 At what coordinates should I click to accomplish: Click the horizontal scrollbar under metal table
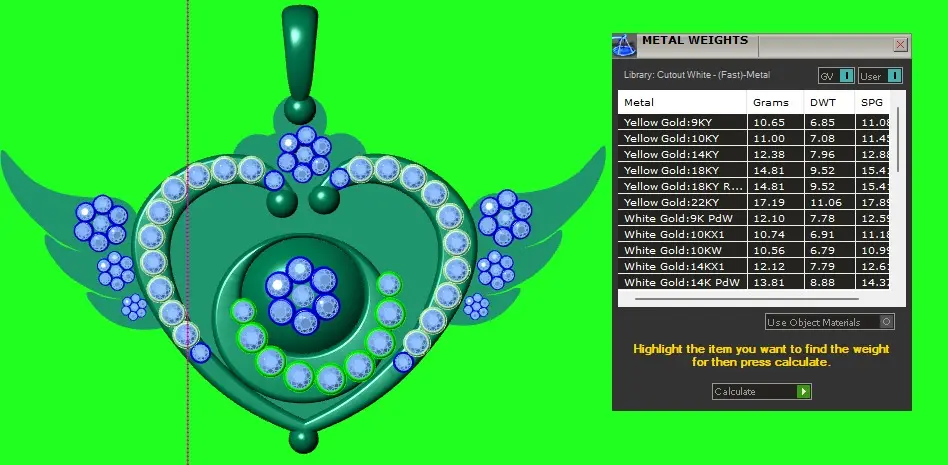[747, 298]
